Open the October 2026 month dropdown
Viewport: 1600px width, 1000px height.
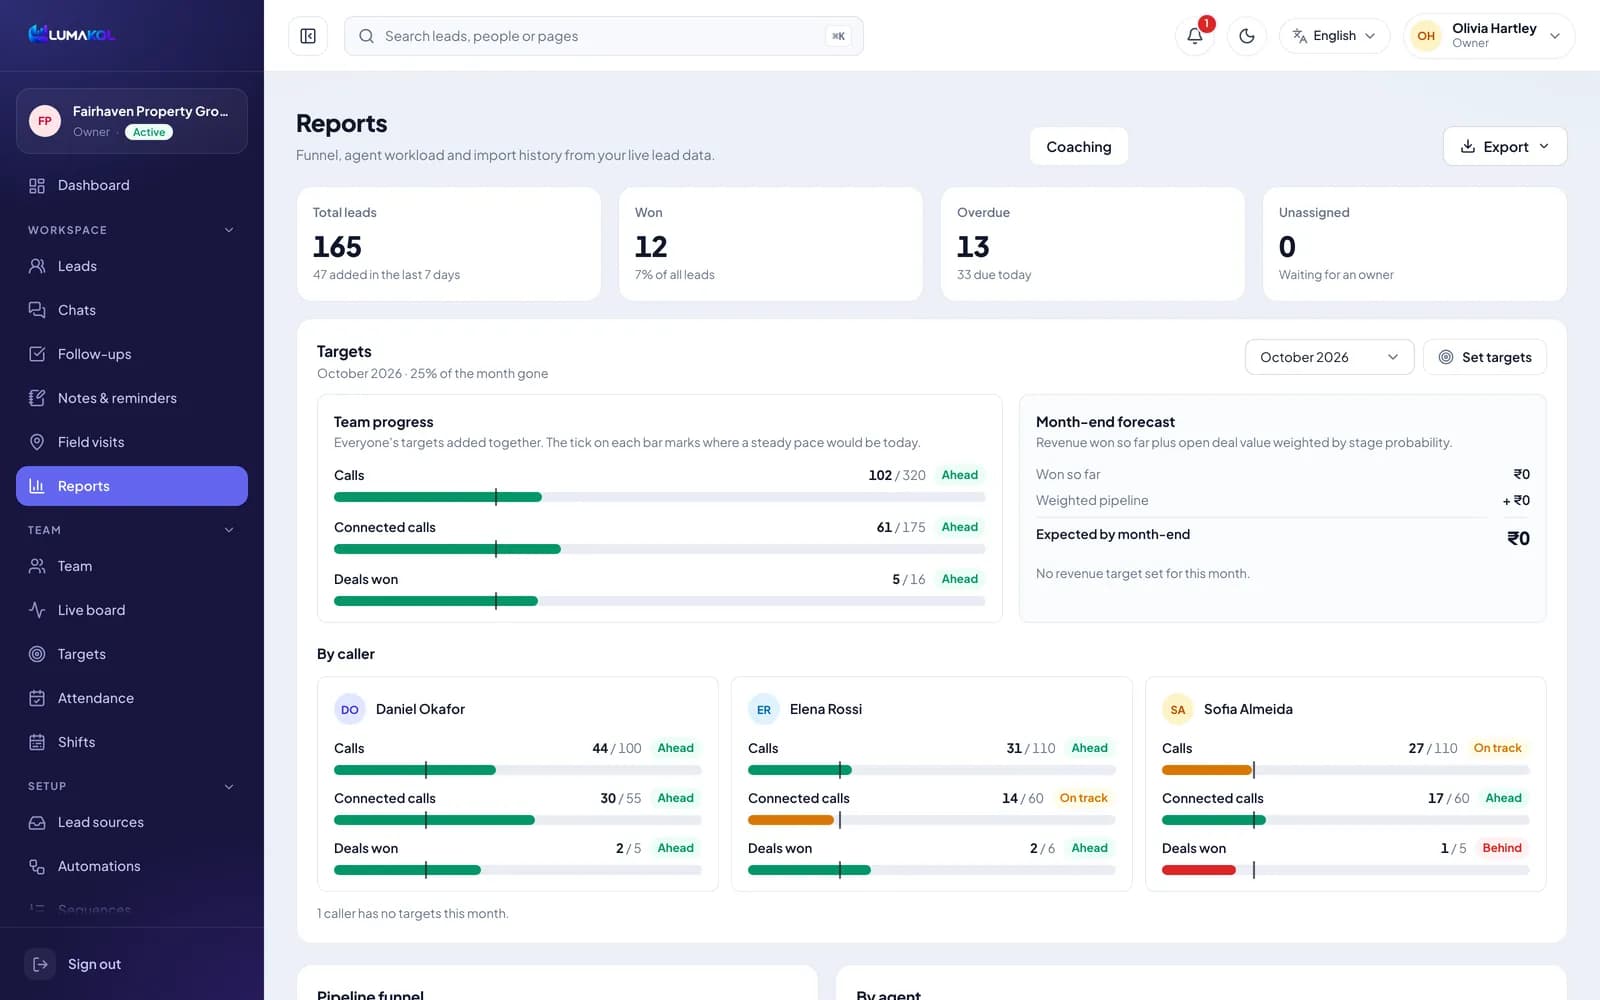click(x=1329, y=357)
